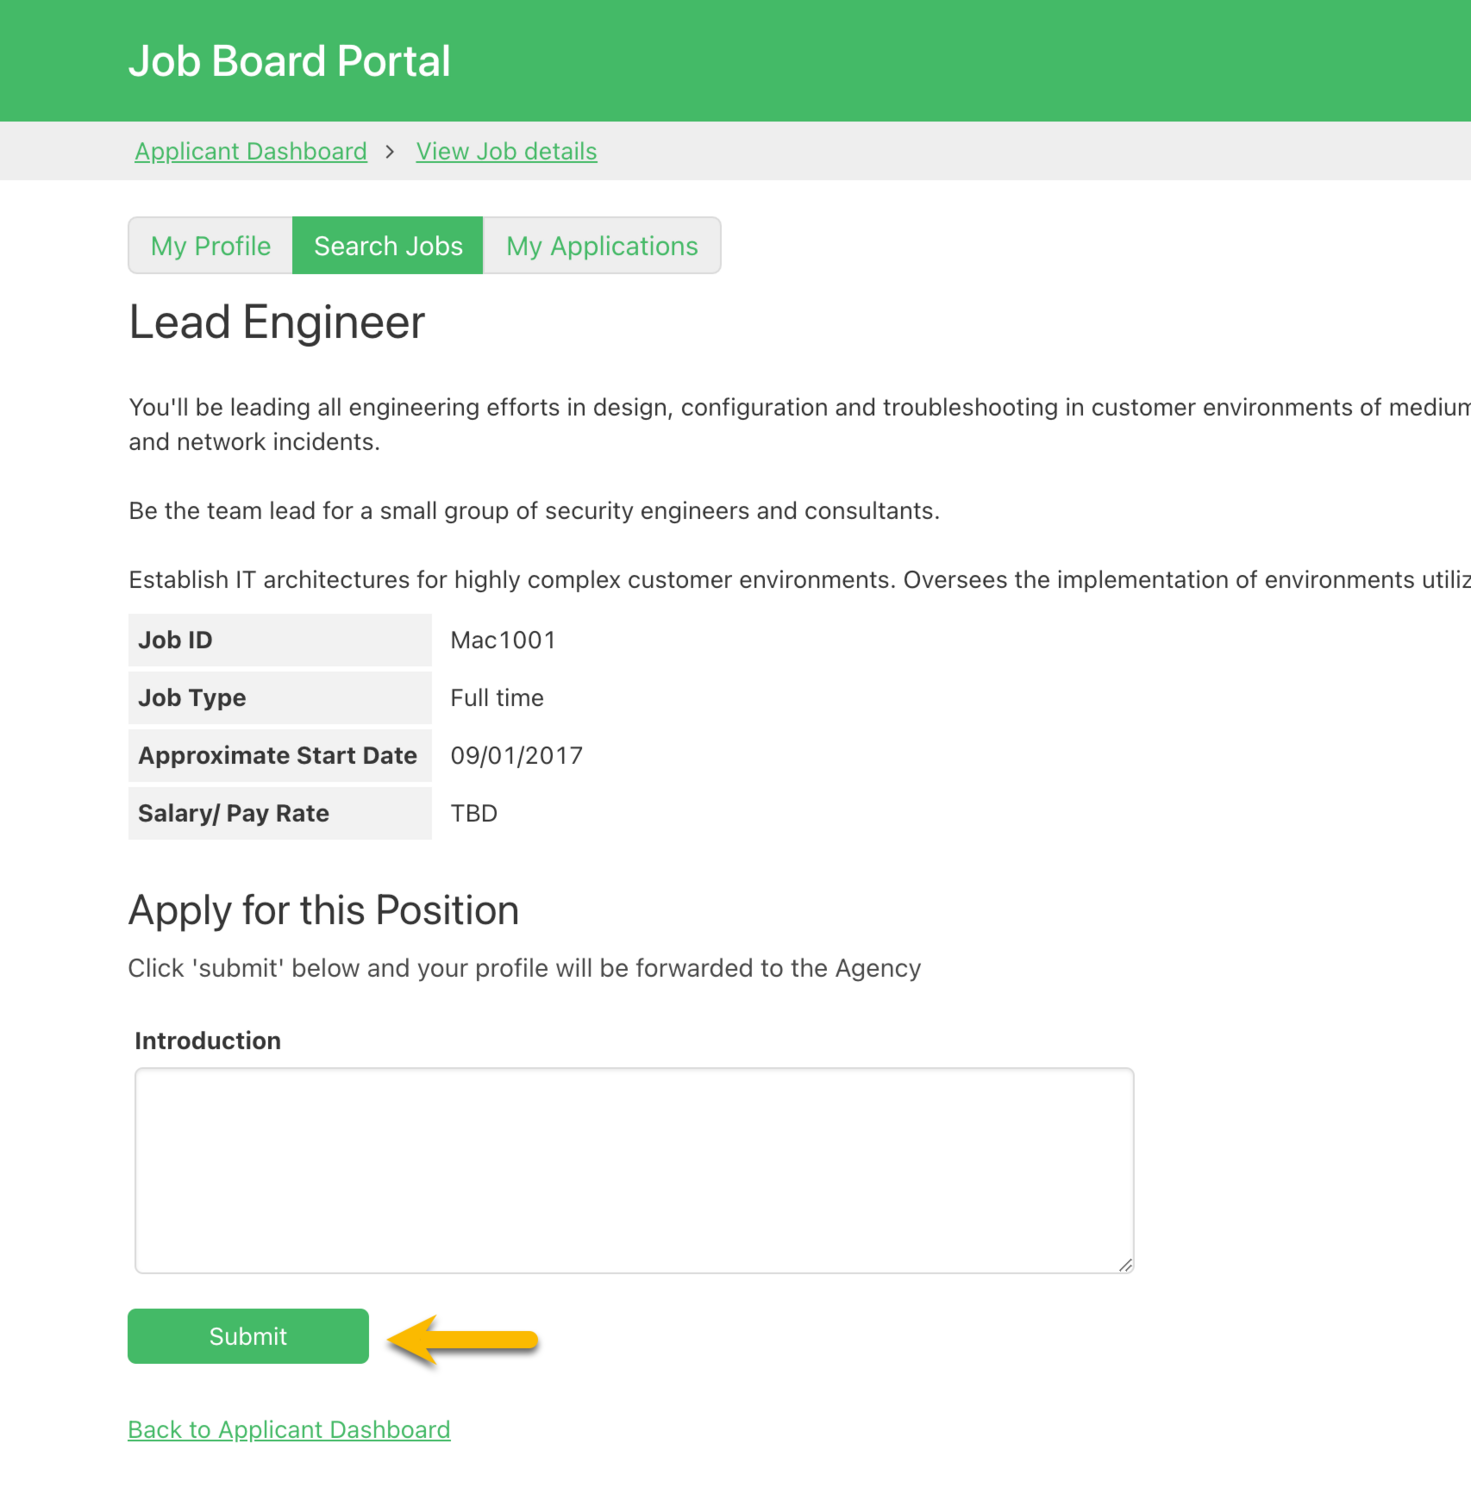
Task: Click into the Introduction text area
Action: [633, 1170]
